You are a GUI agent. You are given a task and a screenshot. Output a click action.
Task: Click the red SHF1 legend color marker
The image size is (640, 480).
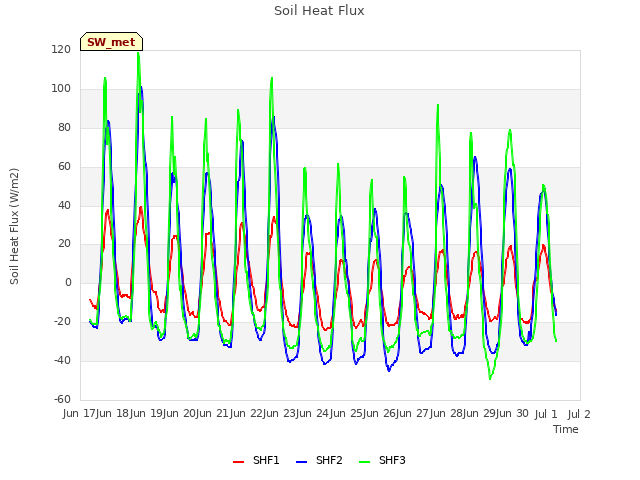click(238, 462)
